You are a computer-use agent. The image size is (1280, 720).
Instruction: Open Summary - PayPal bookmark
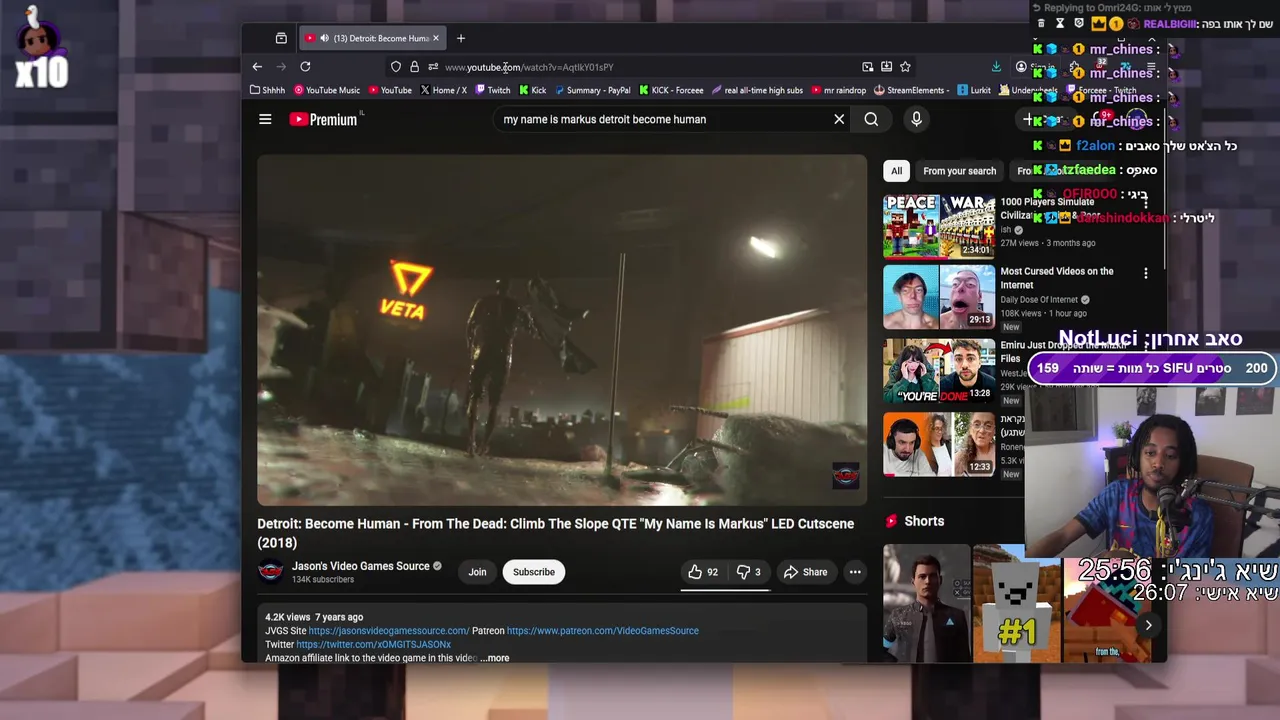pos(593,90)
